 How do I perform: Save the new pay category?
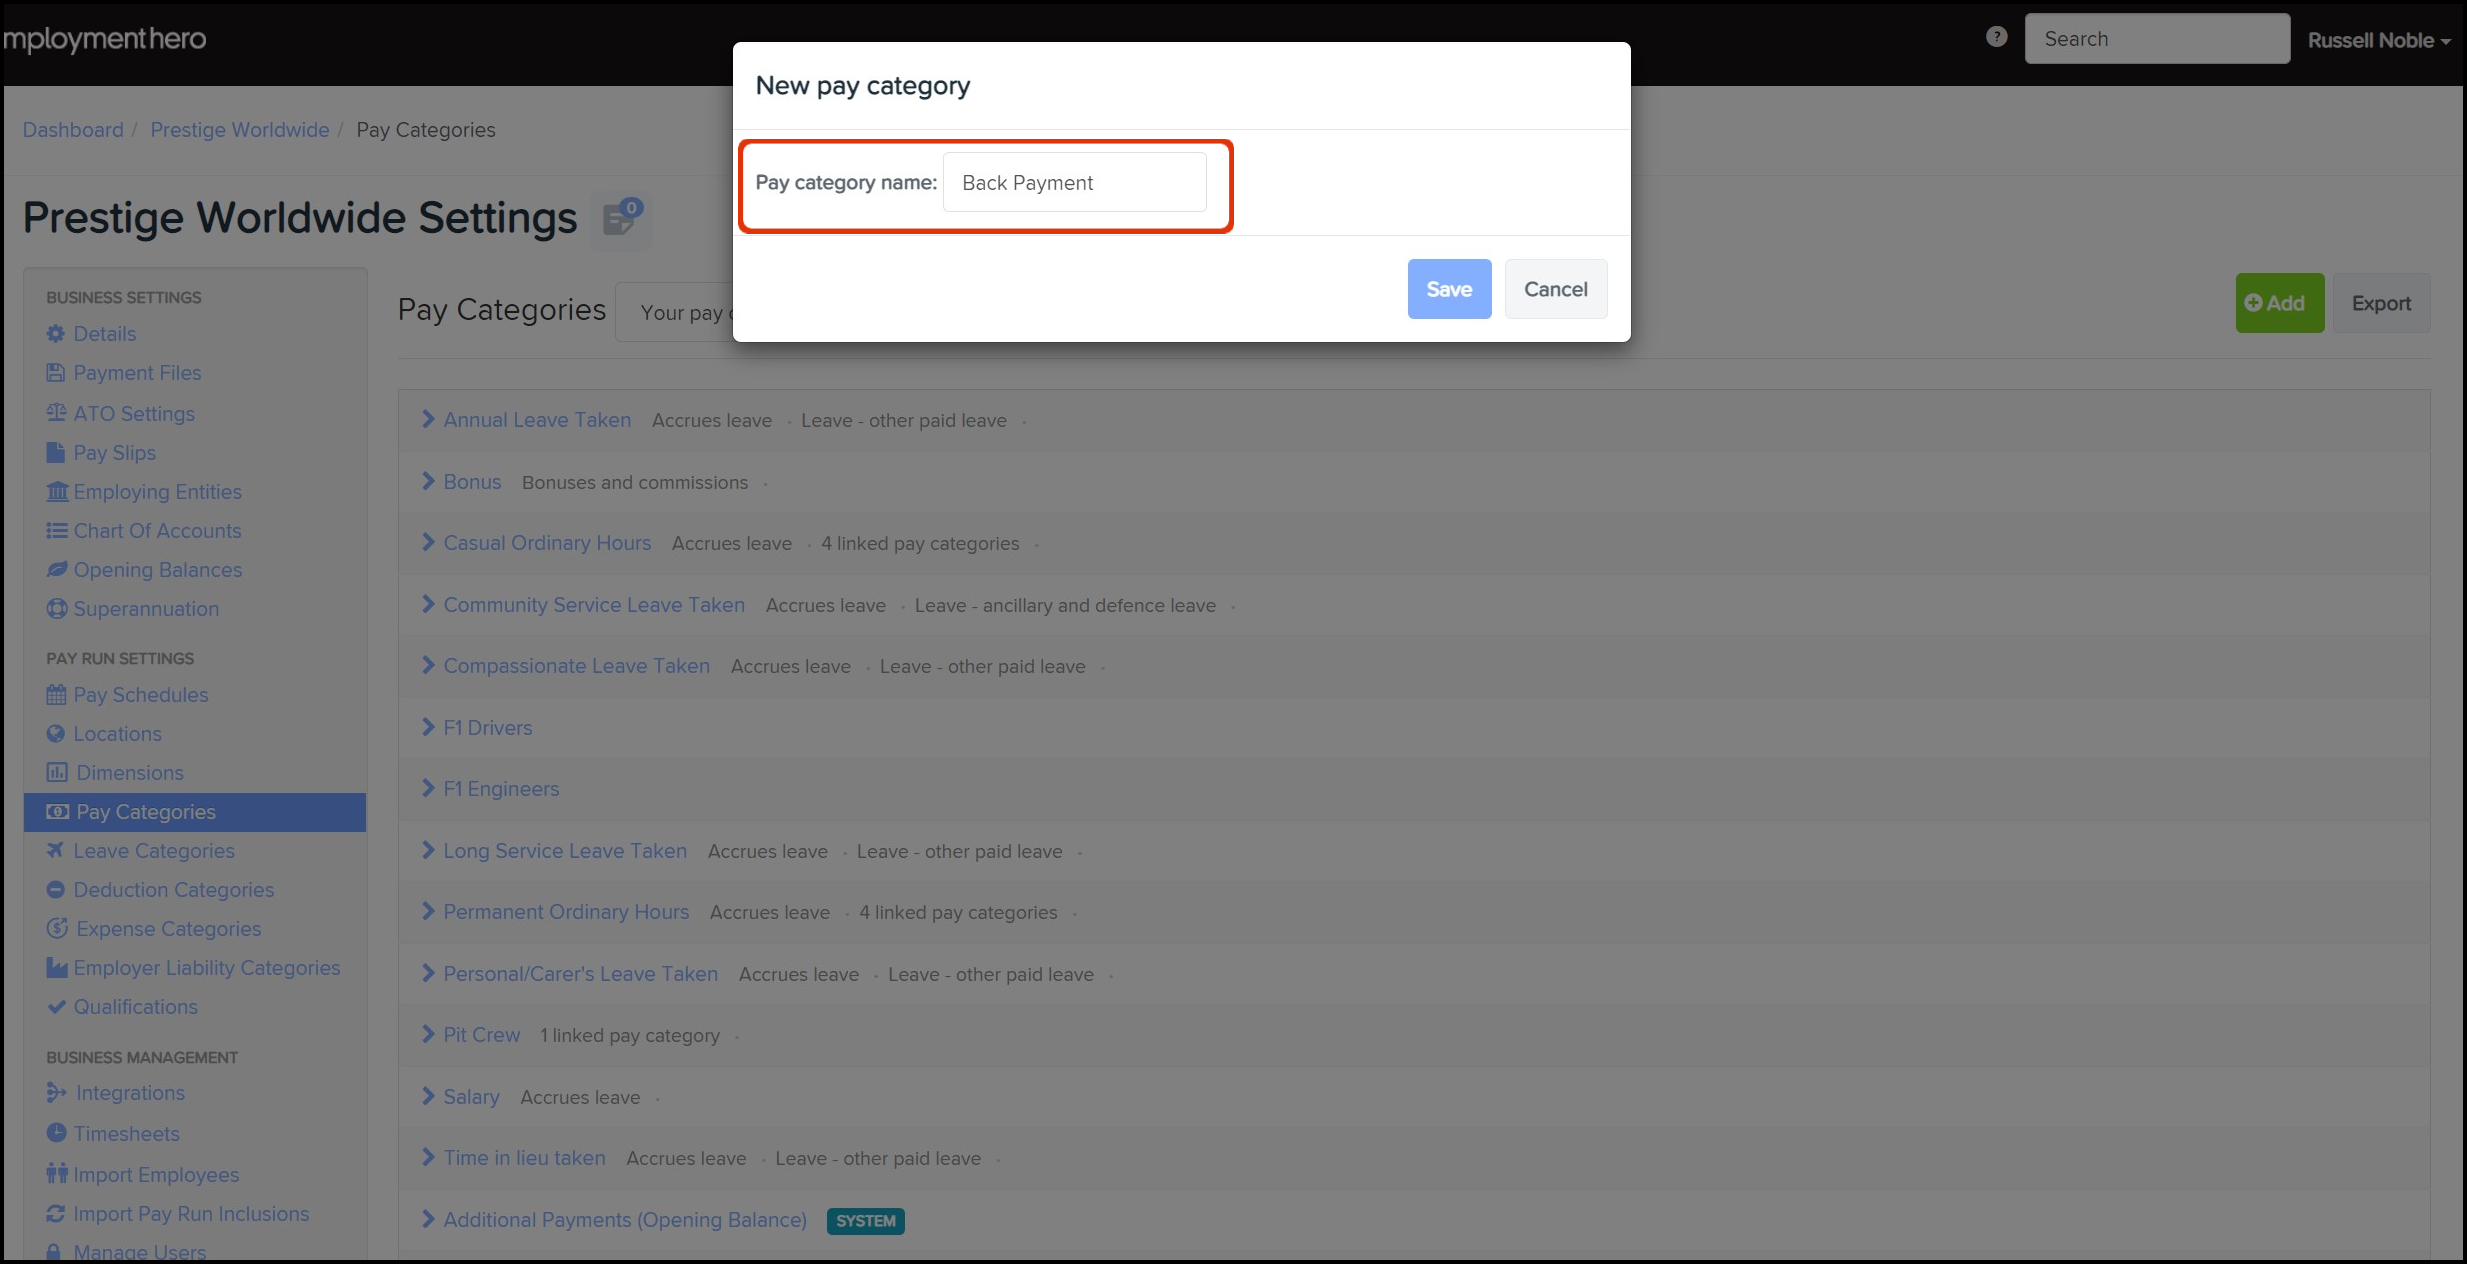click(1448, 289)
